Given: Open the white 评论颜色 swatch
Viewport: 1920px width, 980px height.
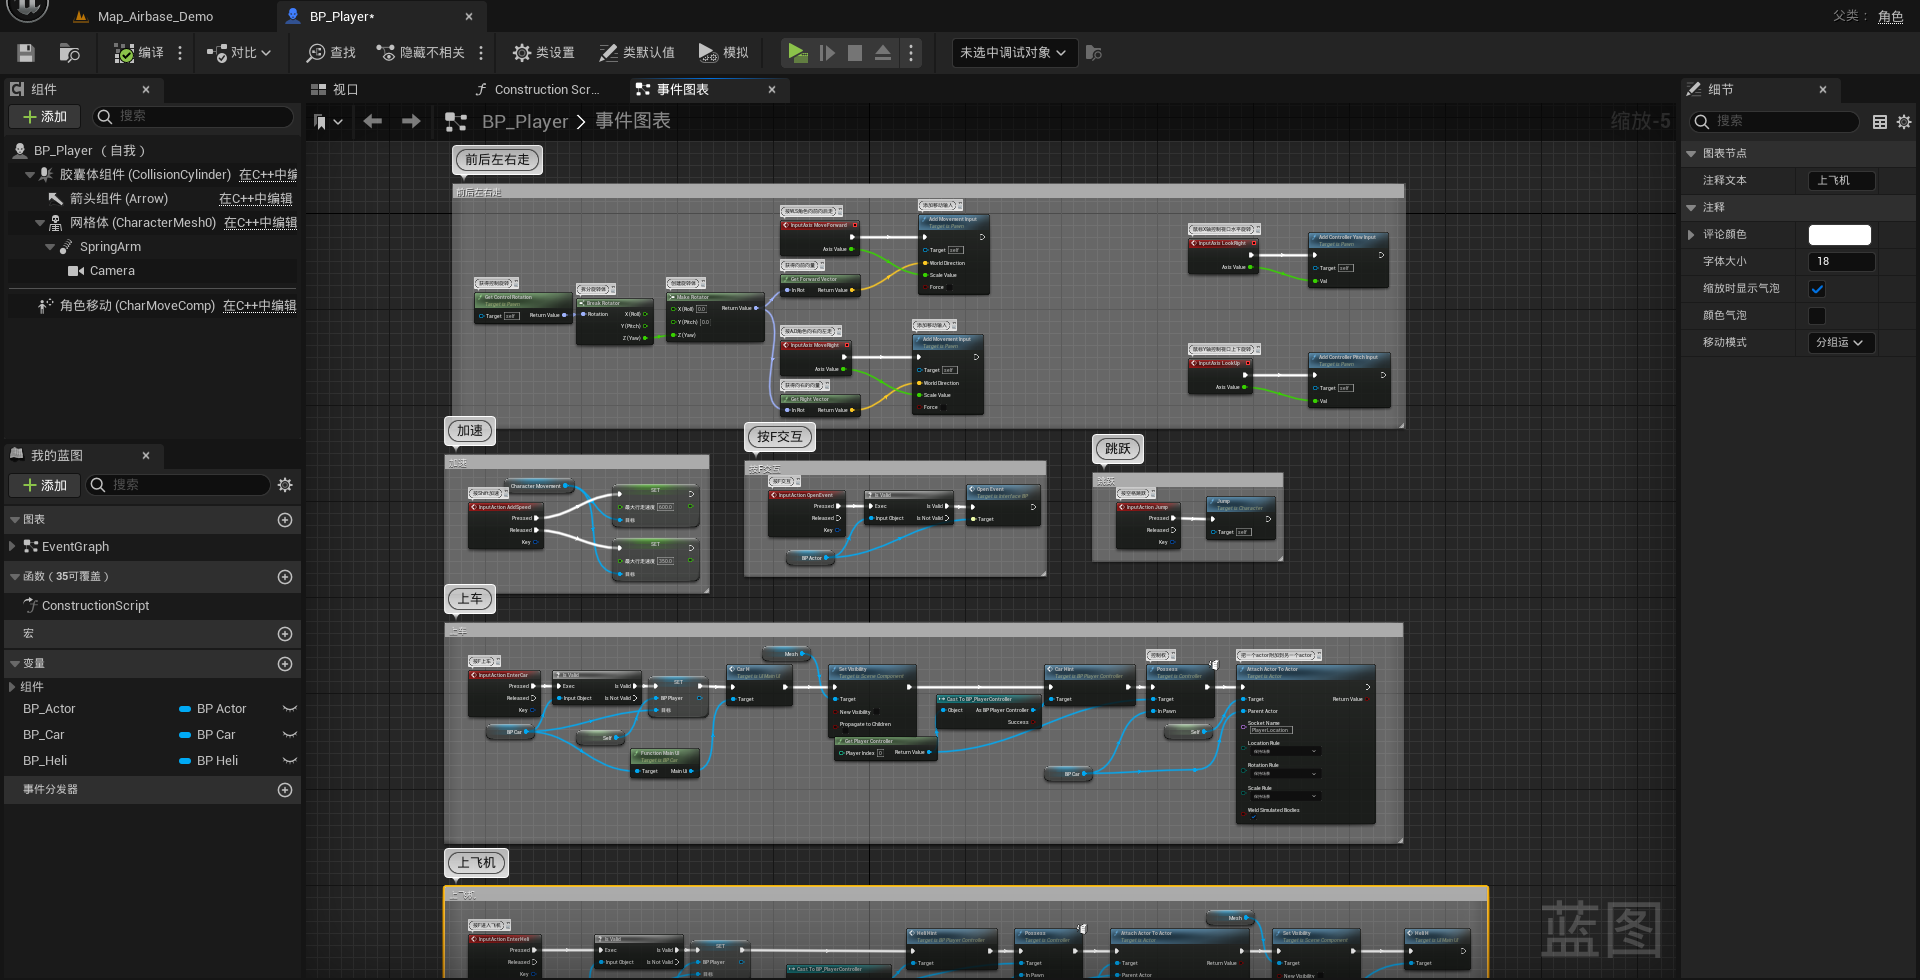Looking at the screenshot, I should [1840, 235].
